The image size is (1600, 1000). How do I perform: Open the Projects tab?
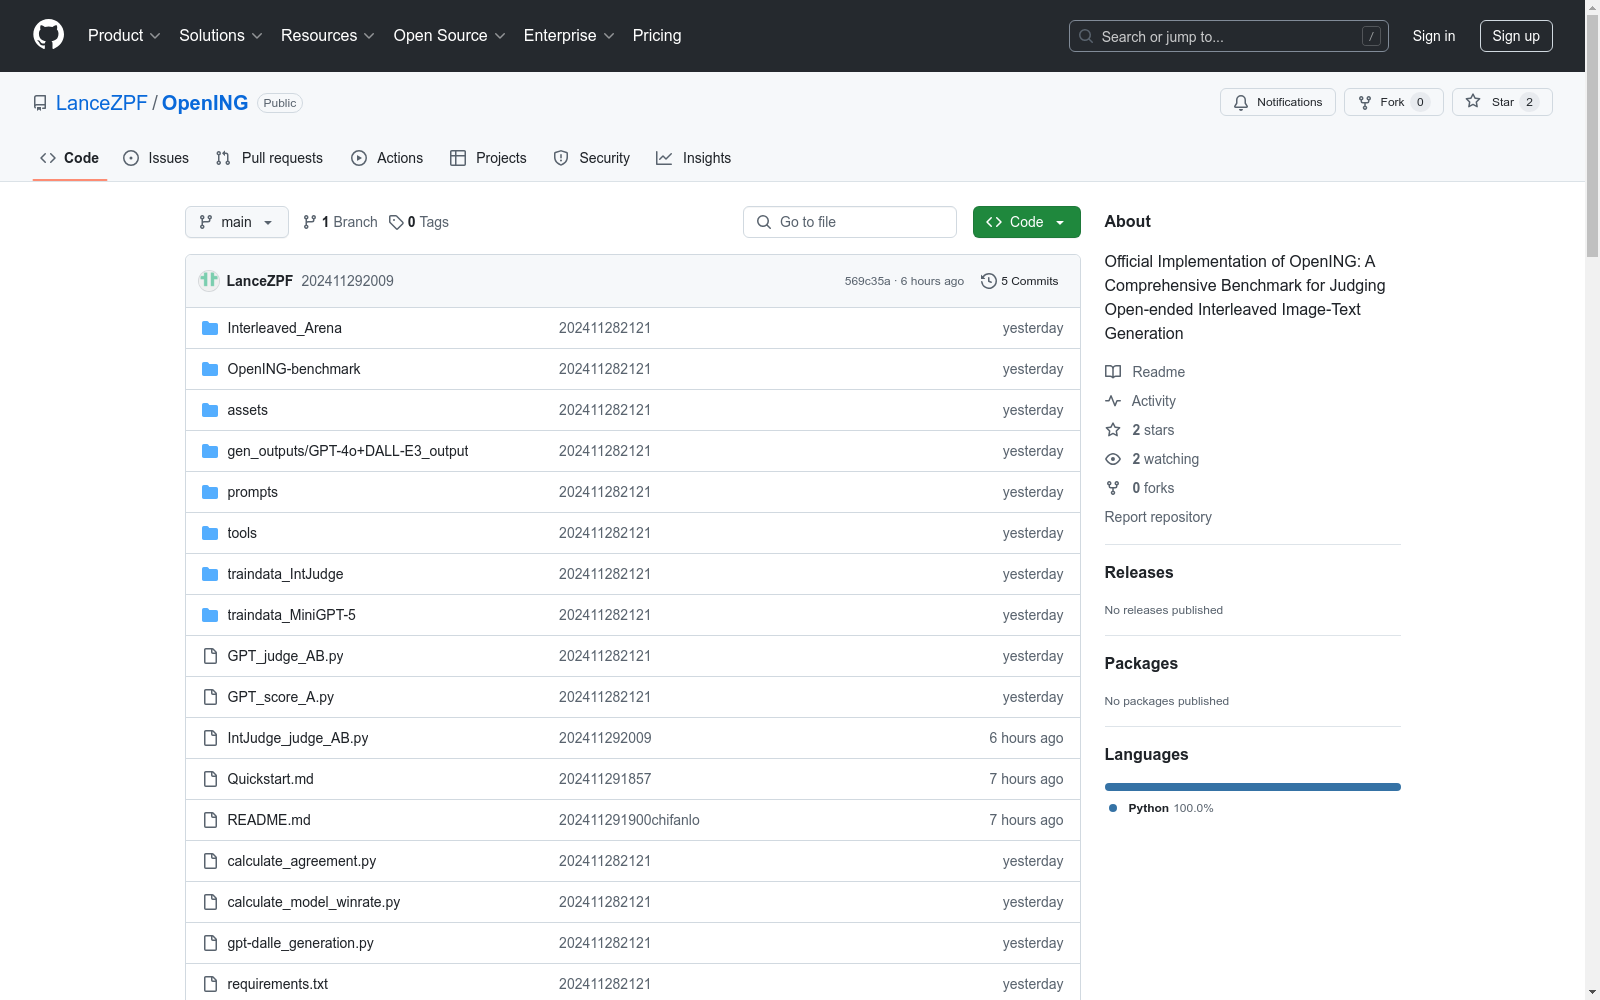488,158
